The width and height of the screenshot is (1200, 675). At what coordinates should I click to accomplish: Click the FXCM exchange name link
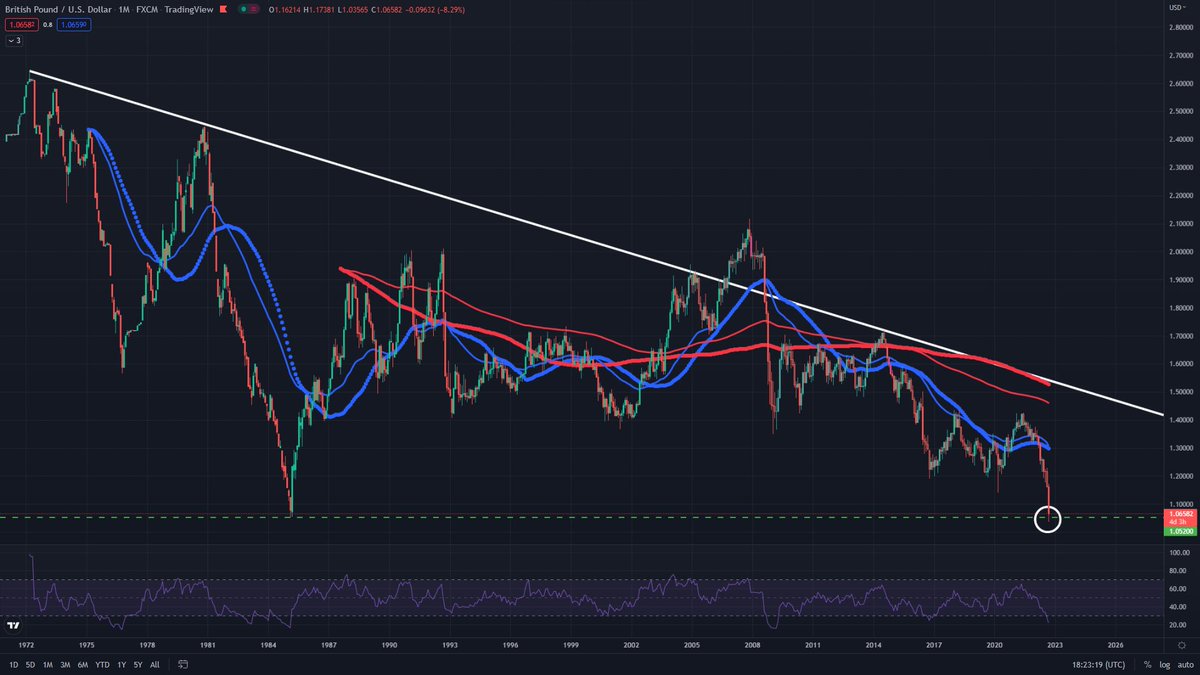pyautogui.click(x=146, y=9)
